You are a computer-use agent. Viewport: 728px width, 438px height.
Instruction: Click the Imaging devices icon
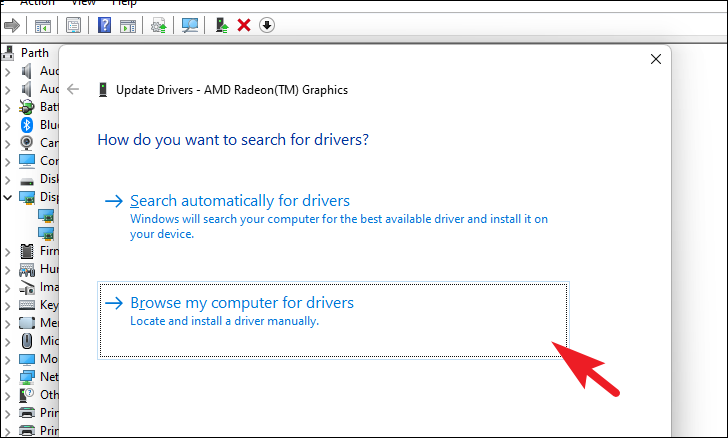click(x=27, y=288)
